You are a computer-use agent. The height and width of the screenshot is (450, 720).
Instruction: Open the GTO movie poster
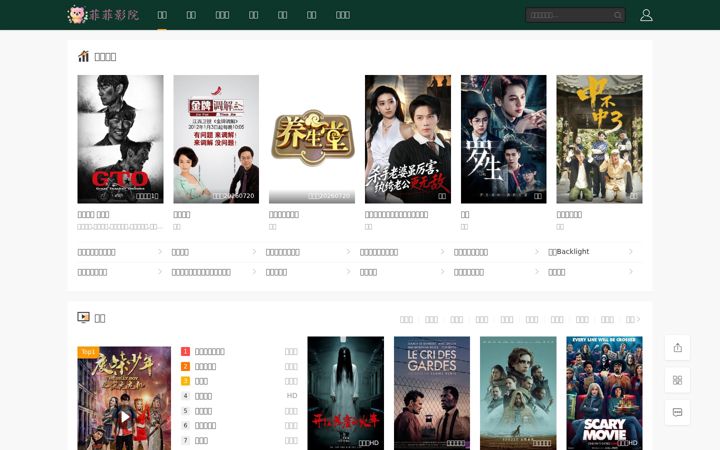click(120, 139)
